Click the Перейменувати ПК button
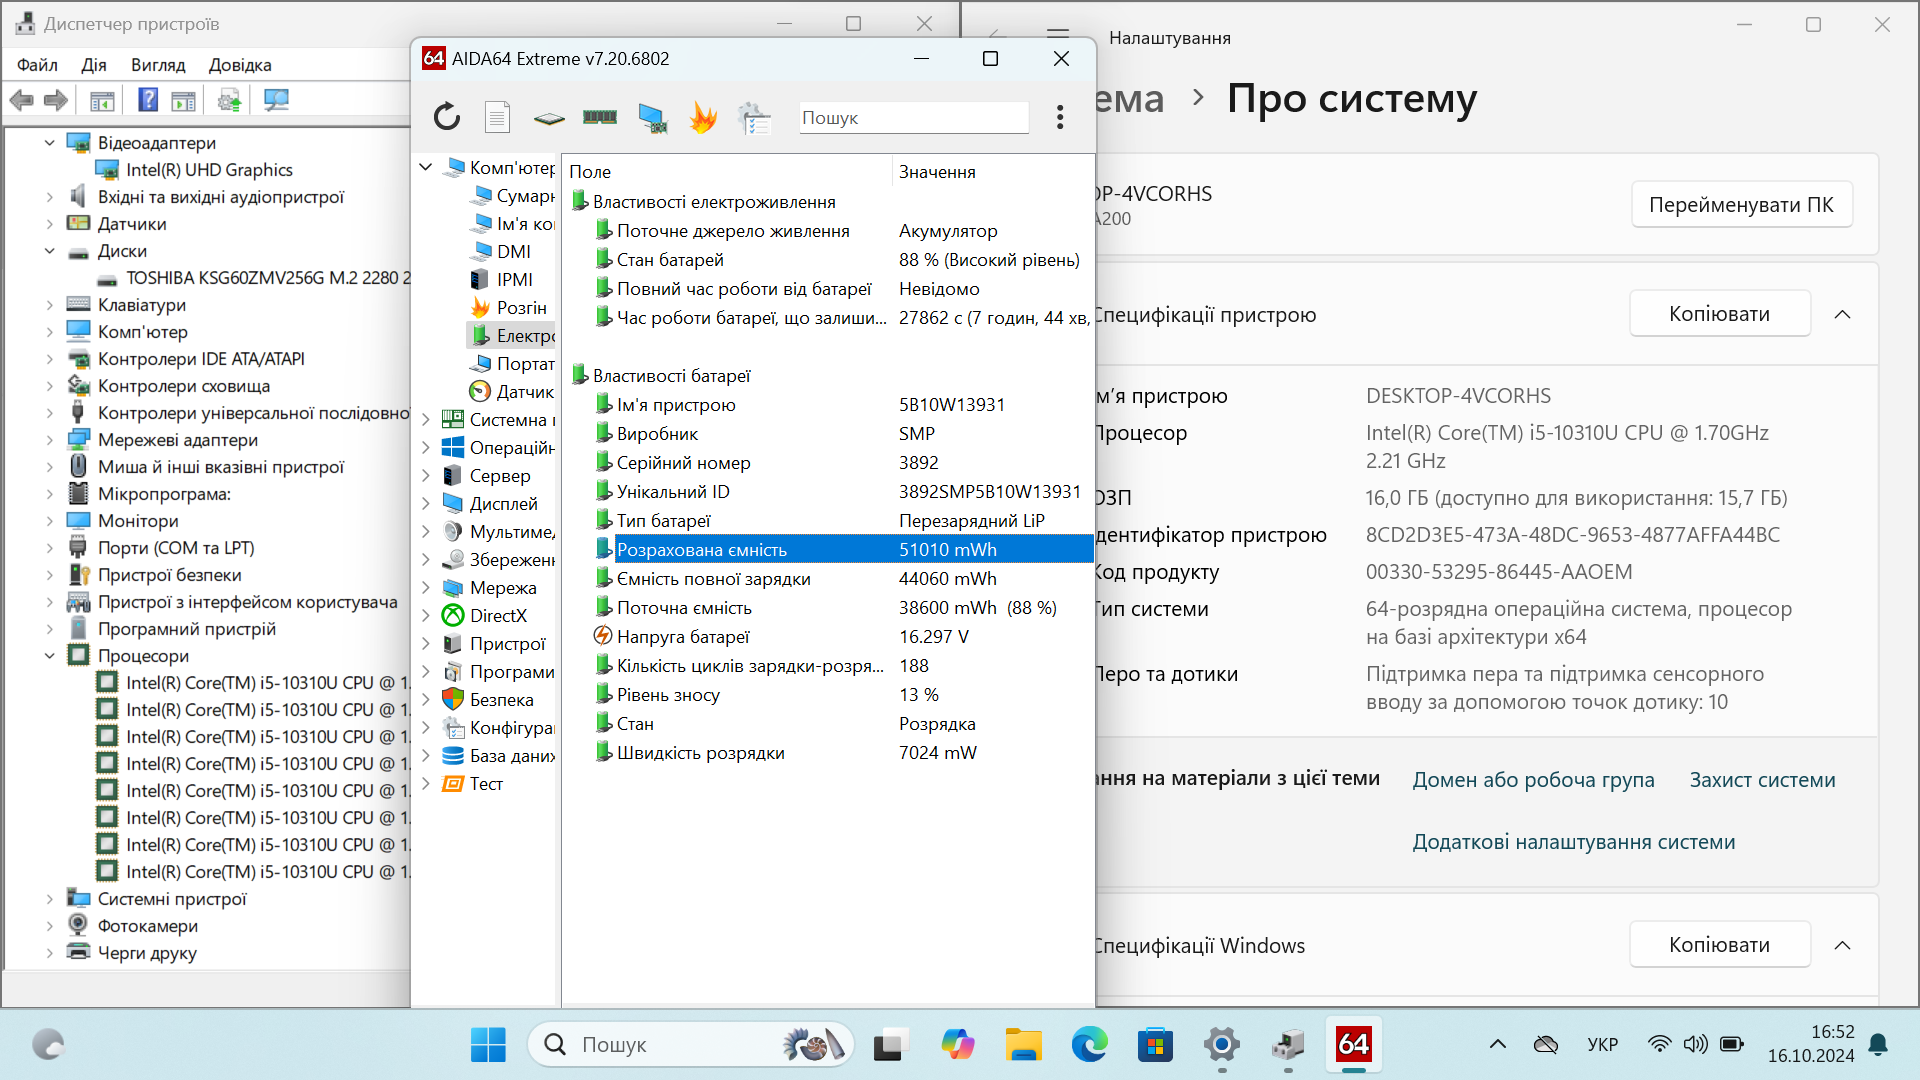Image resolution: width=1920 pixels, height=1080 pixels. (1741, 204)
